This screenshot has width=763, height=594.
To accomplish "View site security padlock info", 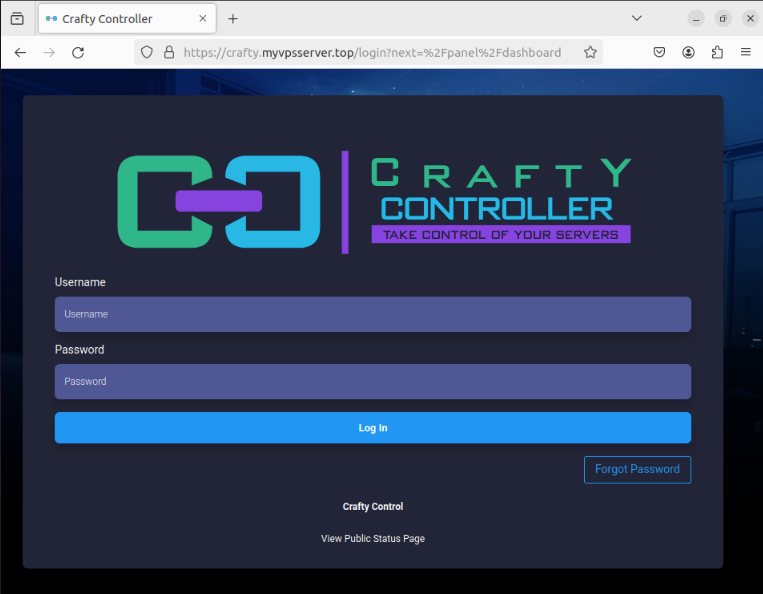I will click(169, 52).
